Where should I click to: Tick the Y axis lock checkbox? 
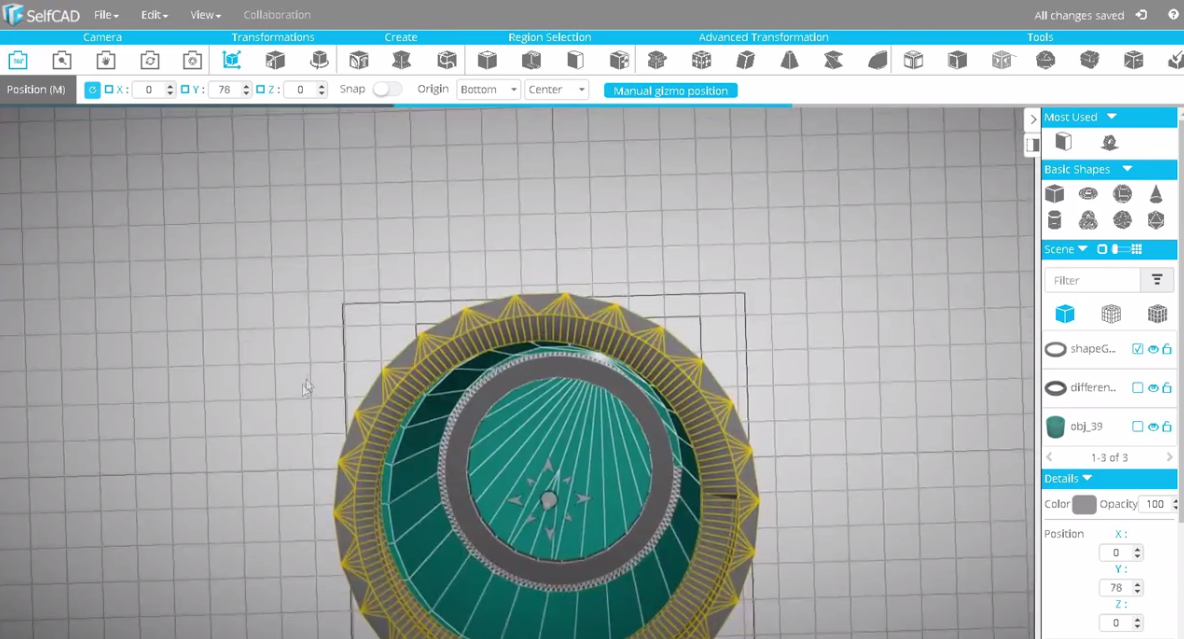tap(185, 89)
